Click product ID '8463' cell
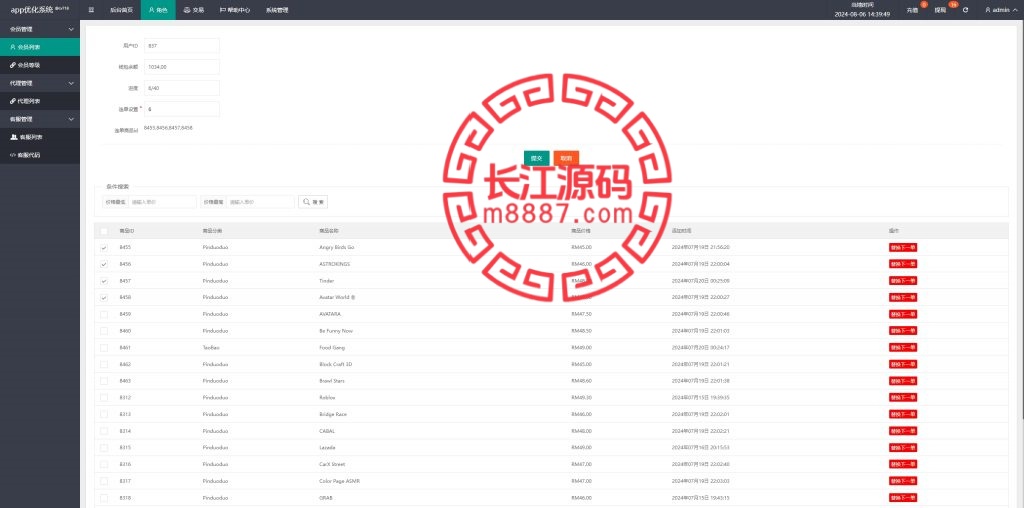The width and height of the screenshot is (1024, 508). click(x=125, y=381)
